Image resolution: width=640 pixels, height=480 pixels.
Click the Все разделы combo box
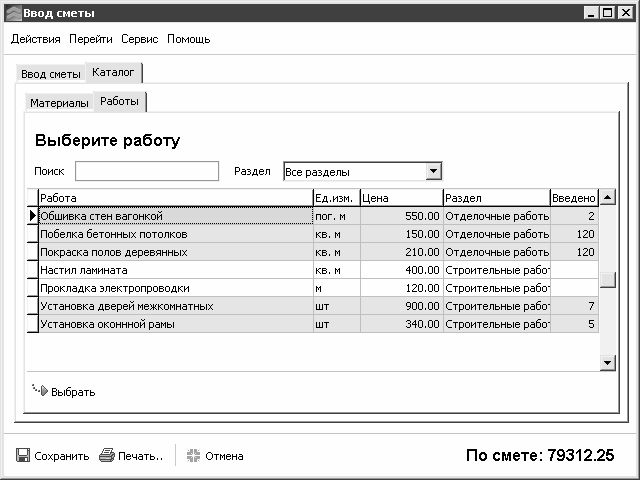tap(362, 171)
